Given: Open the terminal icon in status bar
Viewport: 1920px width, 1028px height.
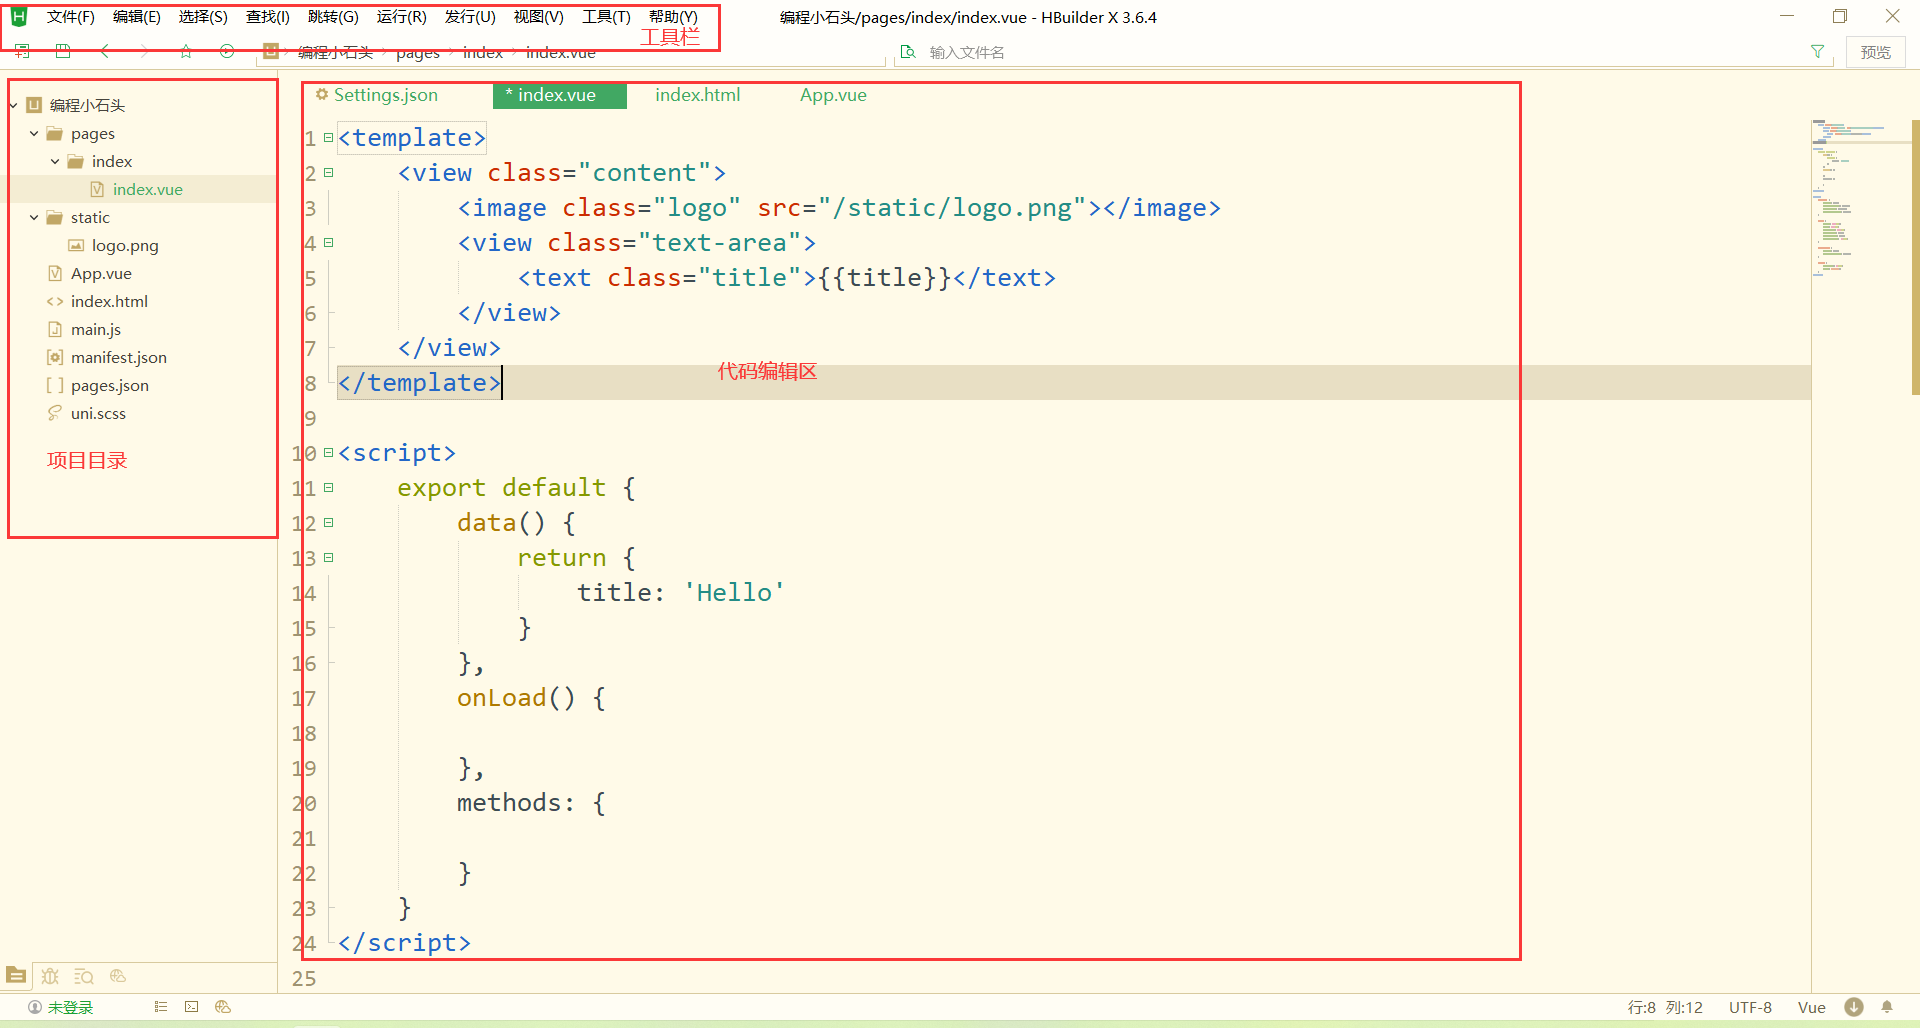Looking at the screenshot, I should (192, 1007).
